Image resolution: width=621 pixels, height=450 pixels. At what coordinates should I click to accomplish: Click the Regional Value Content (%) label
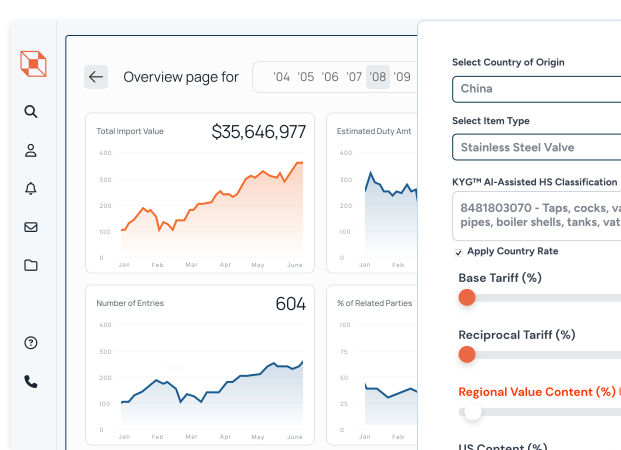[x=537, y=392]
